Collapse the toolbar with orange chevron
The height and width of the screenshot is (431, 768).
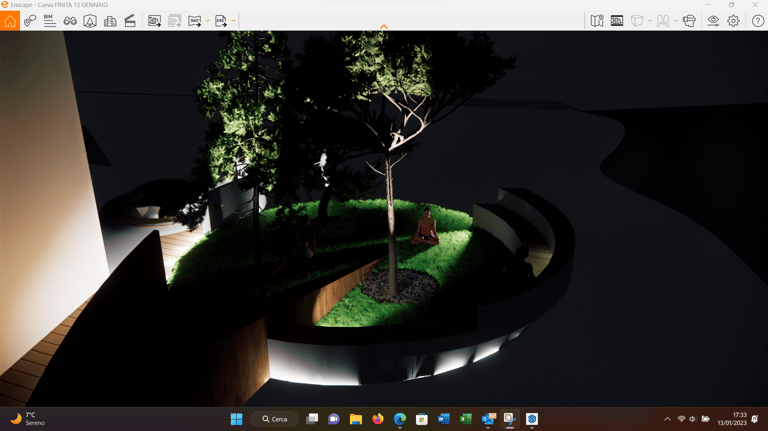384,27
